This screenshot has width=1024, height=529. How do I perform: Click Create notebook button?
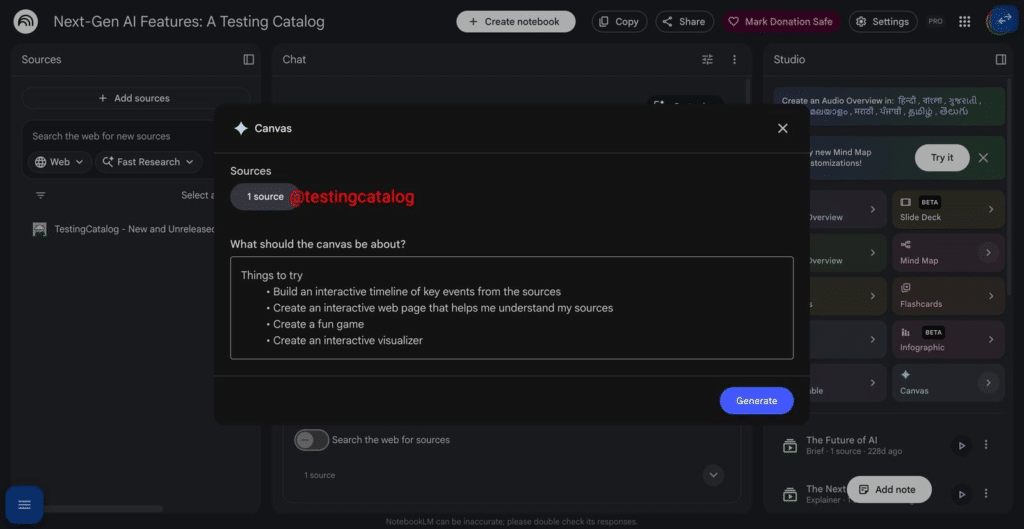pos(515,22)
